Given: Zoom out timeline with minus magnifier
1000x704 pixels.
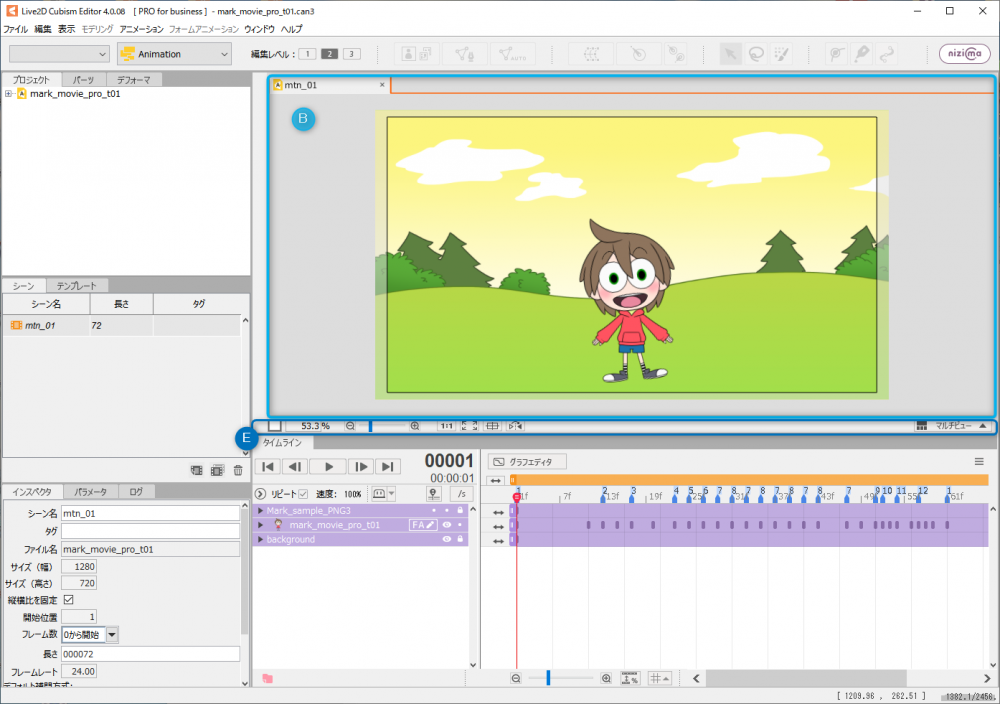Looking at the screenshot, I should pos(516,678).
